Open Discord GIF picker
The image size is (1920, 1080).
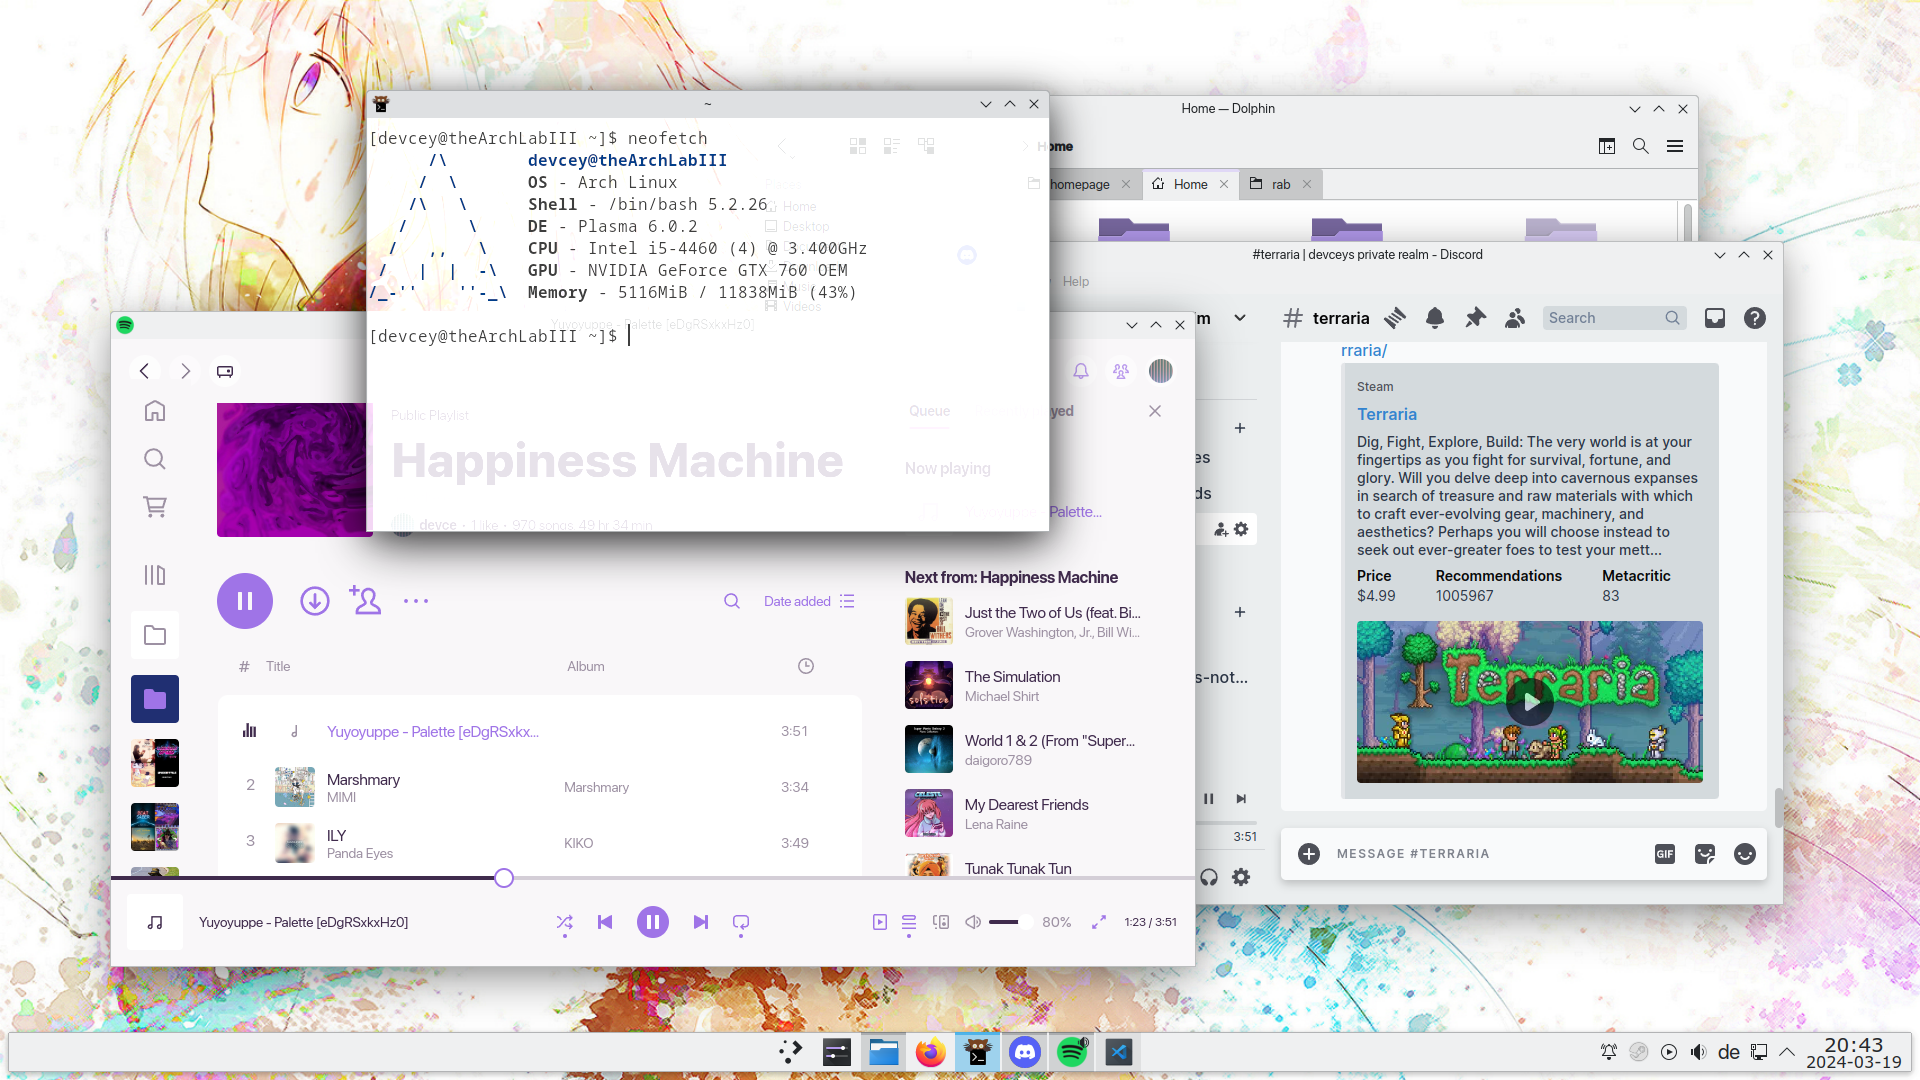(x=1665, y=854)
